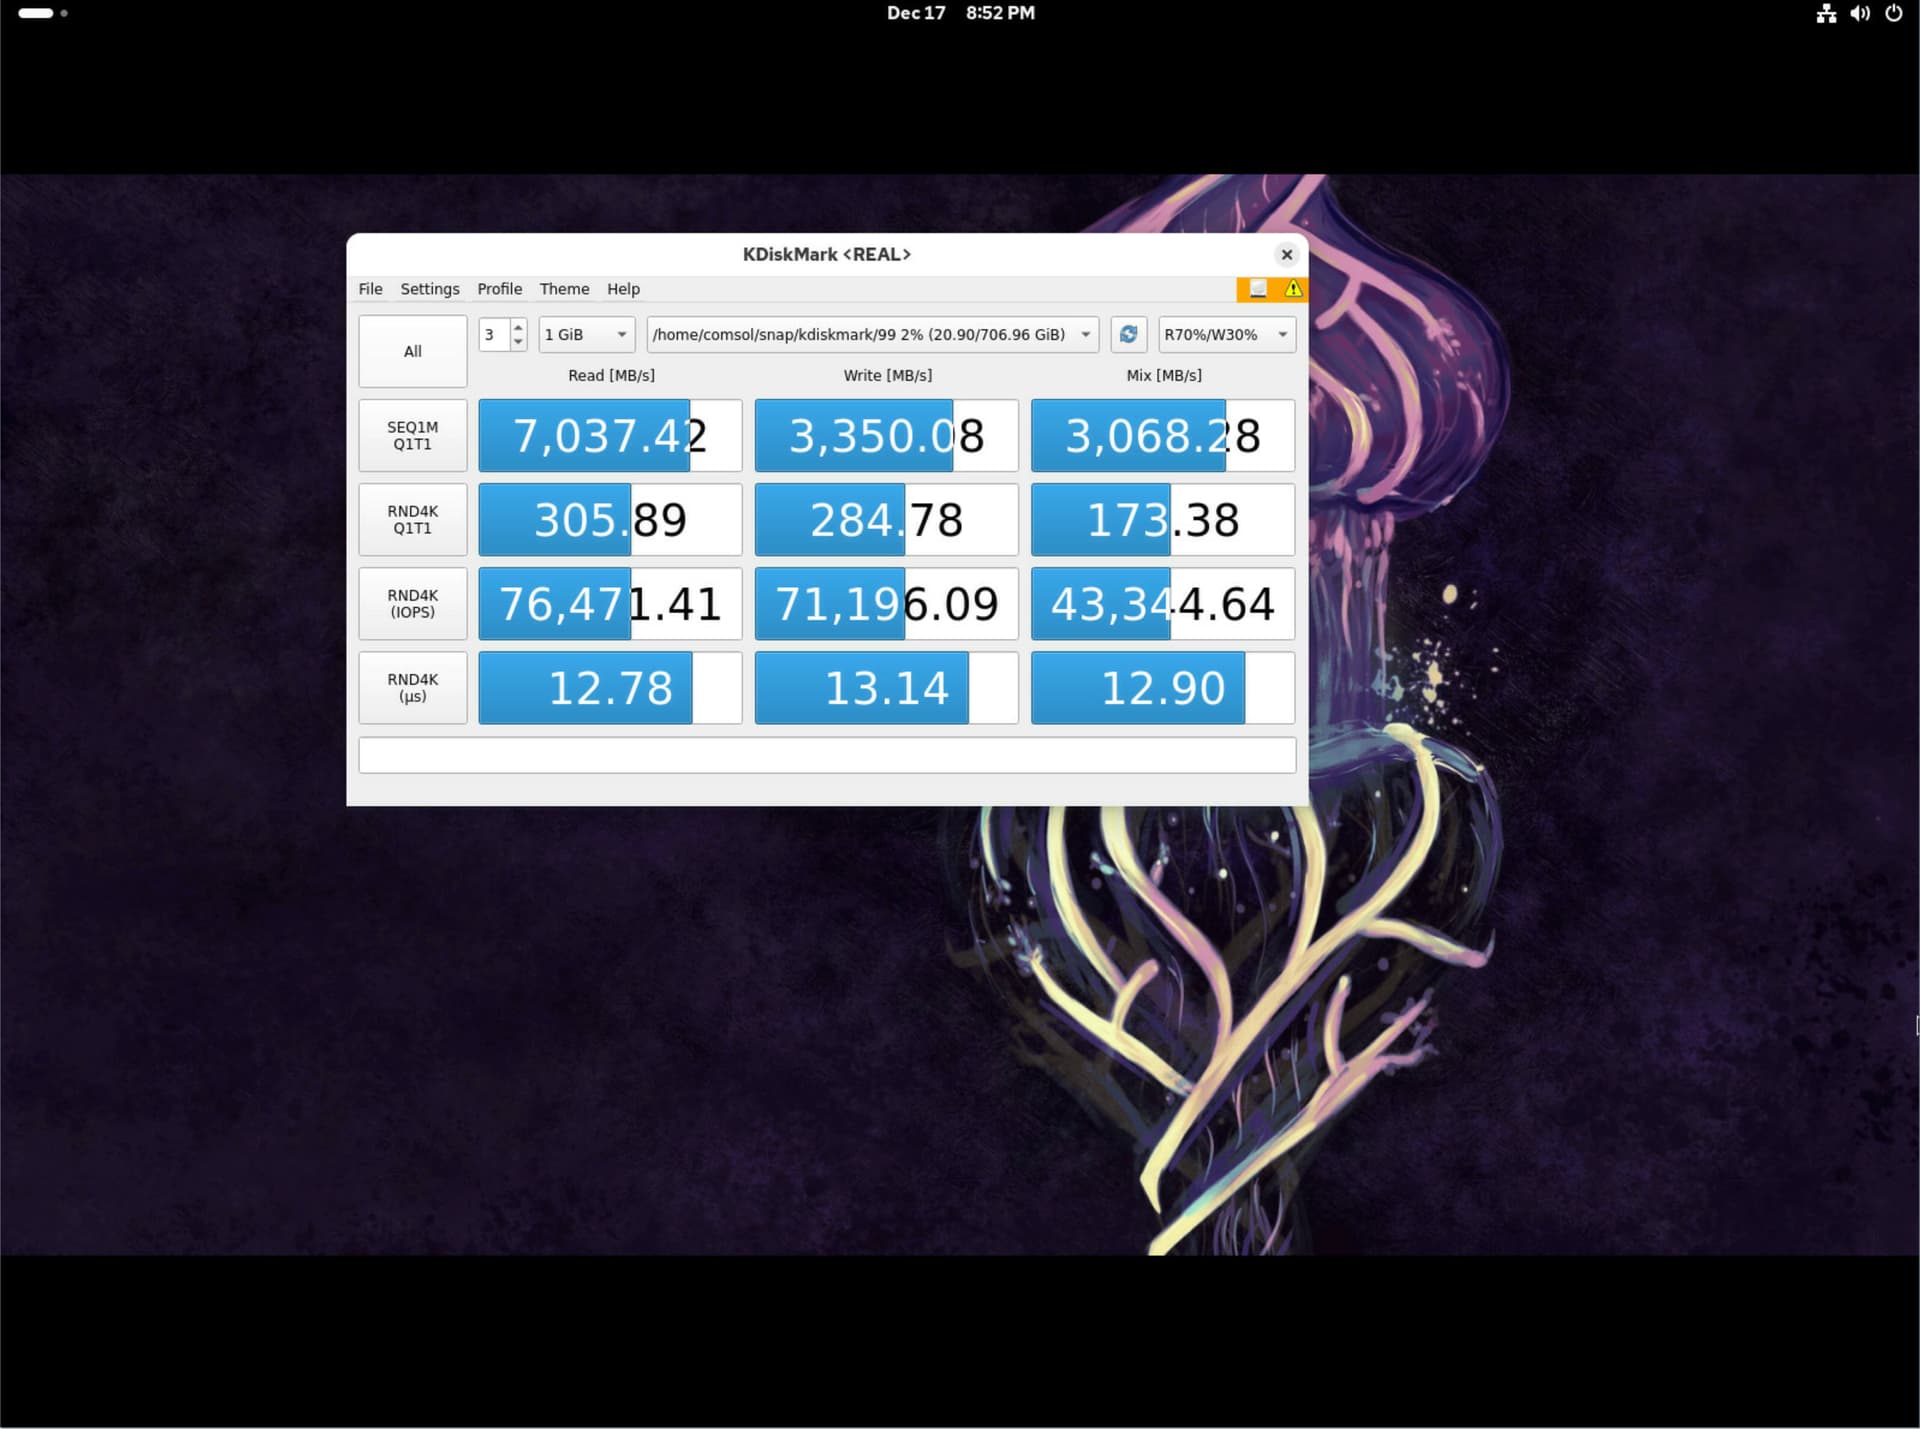Open the Theme menu

tap(564, 289)
